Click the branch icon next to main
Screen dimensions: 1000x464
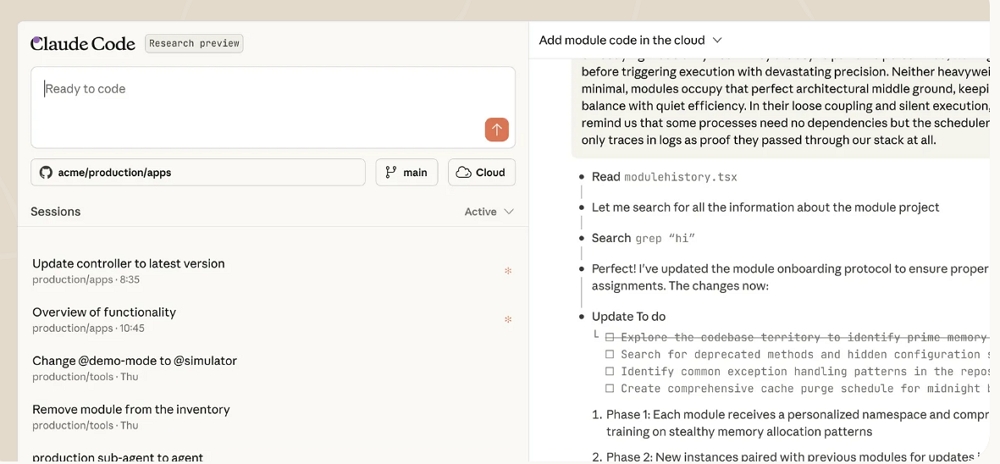(x=390, y=172)
